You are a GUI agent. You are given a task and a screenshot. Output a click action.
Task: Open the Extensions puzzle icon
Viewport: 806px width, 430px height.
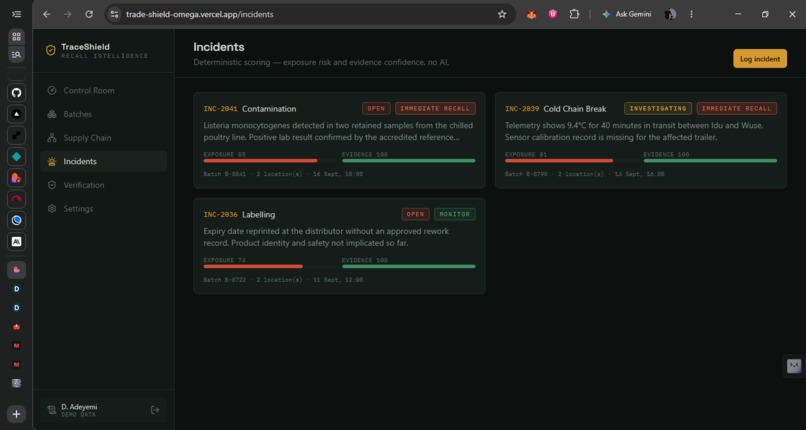(574, 14)
